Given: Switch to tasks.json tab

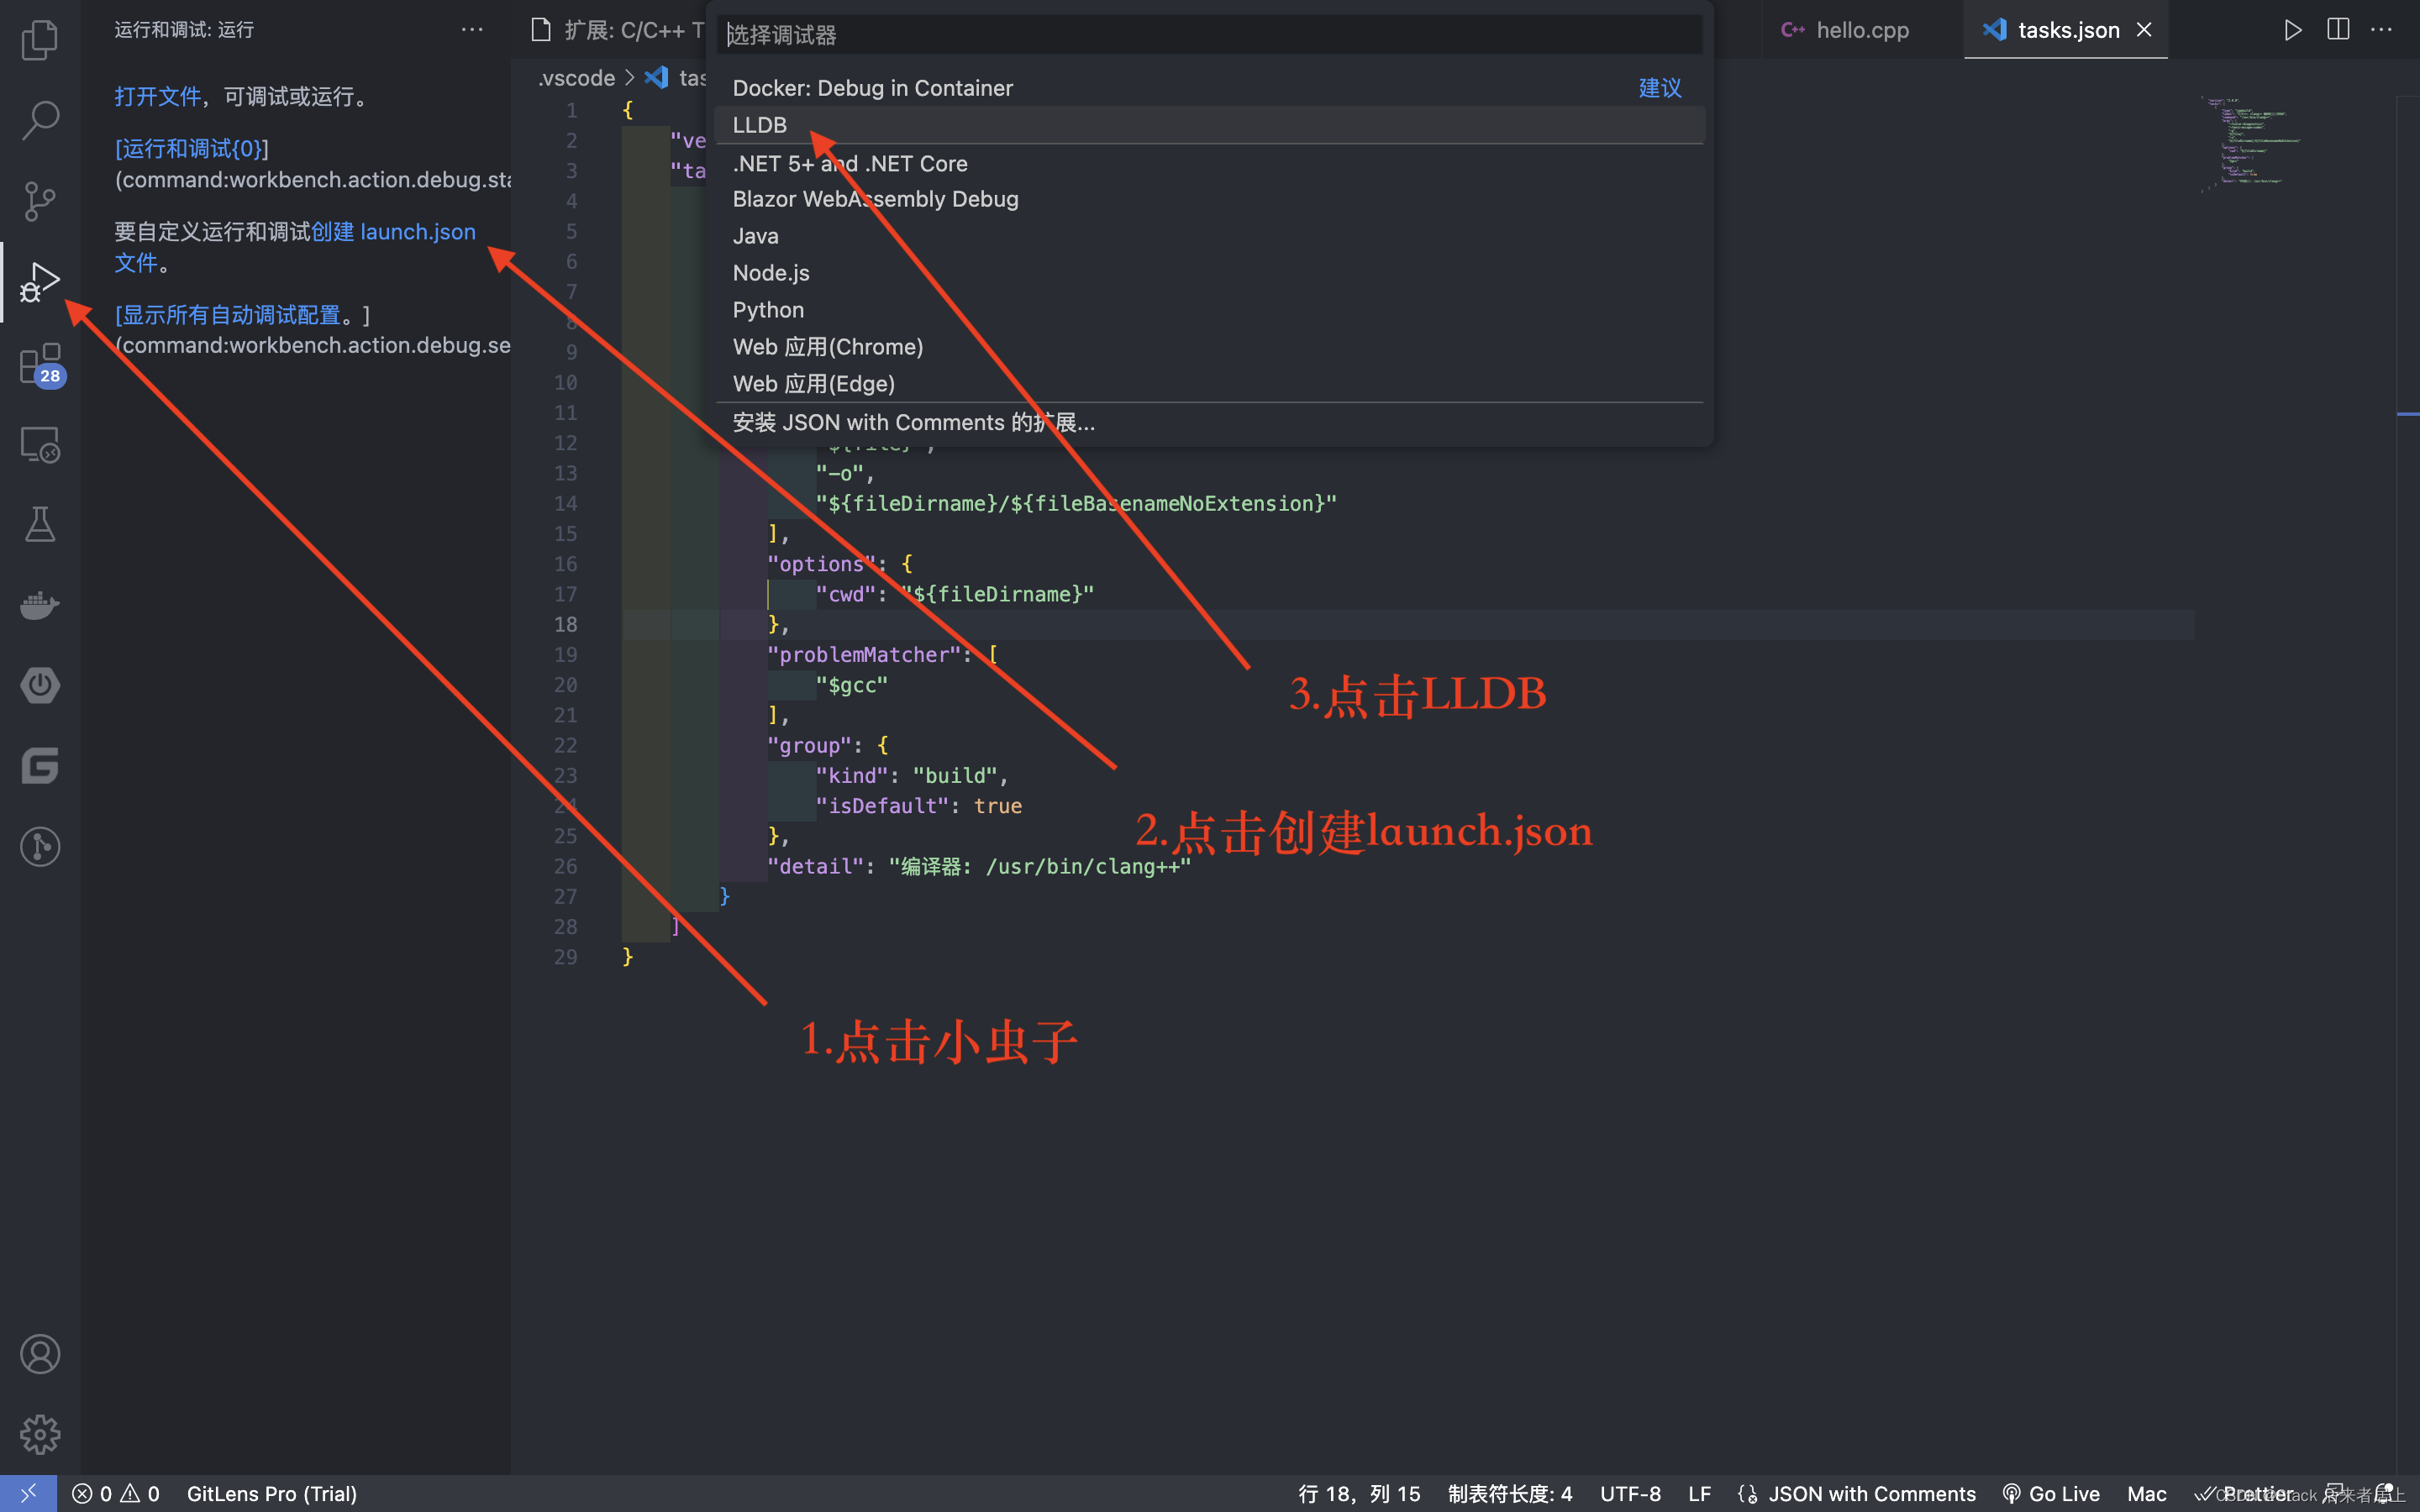Looking at the screenshot, I should click(2066, 30).
